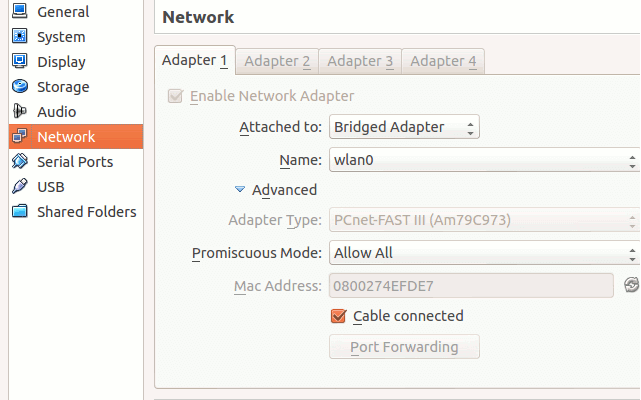Image resolution: width=641 pixels, height=400 pixels.
Task: Click the Display monitor icon
Action: tap(20, 62)
